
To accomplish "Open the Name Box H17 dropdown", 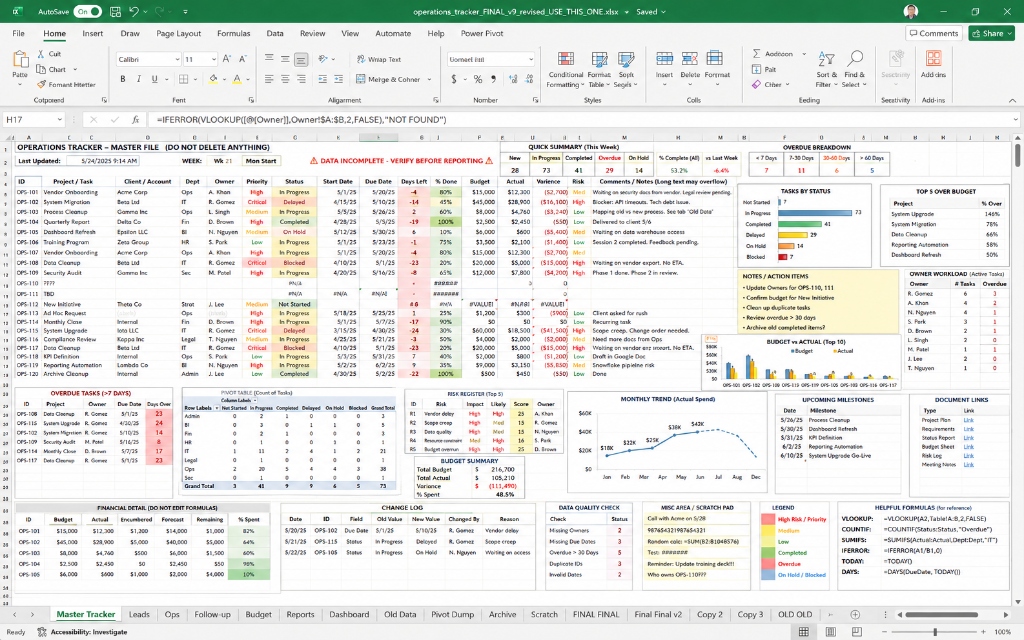I will point(59,120).
